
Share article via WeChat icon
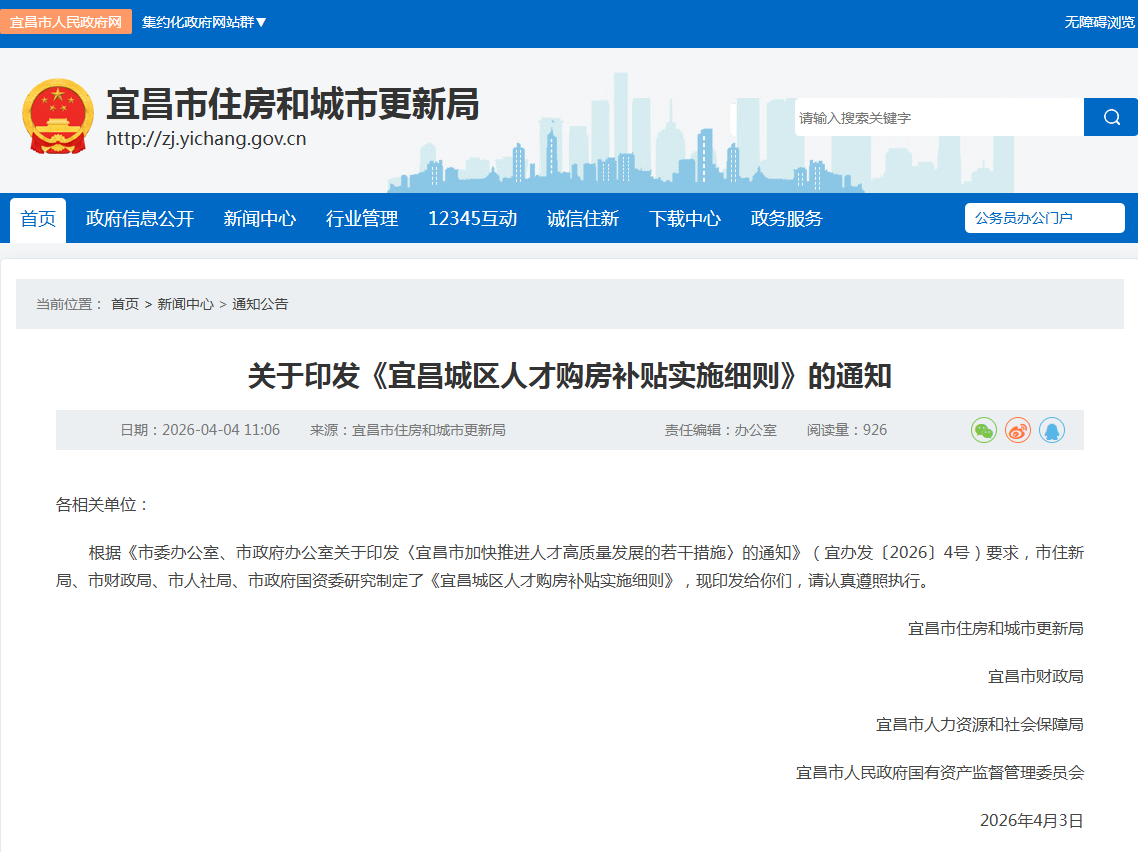(984, 430)
